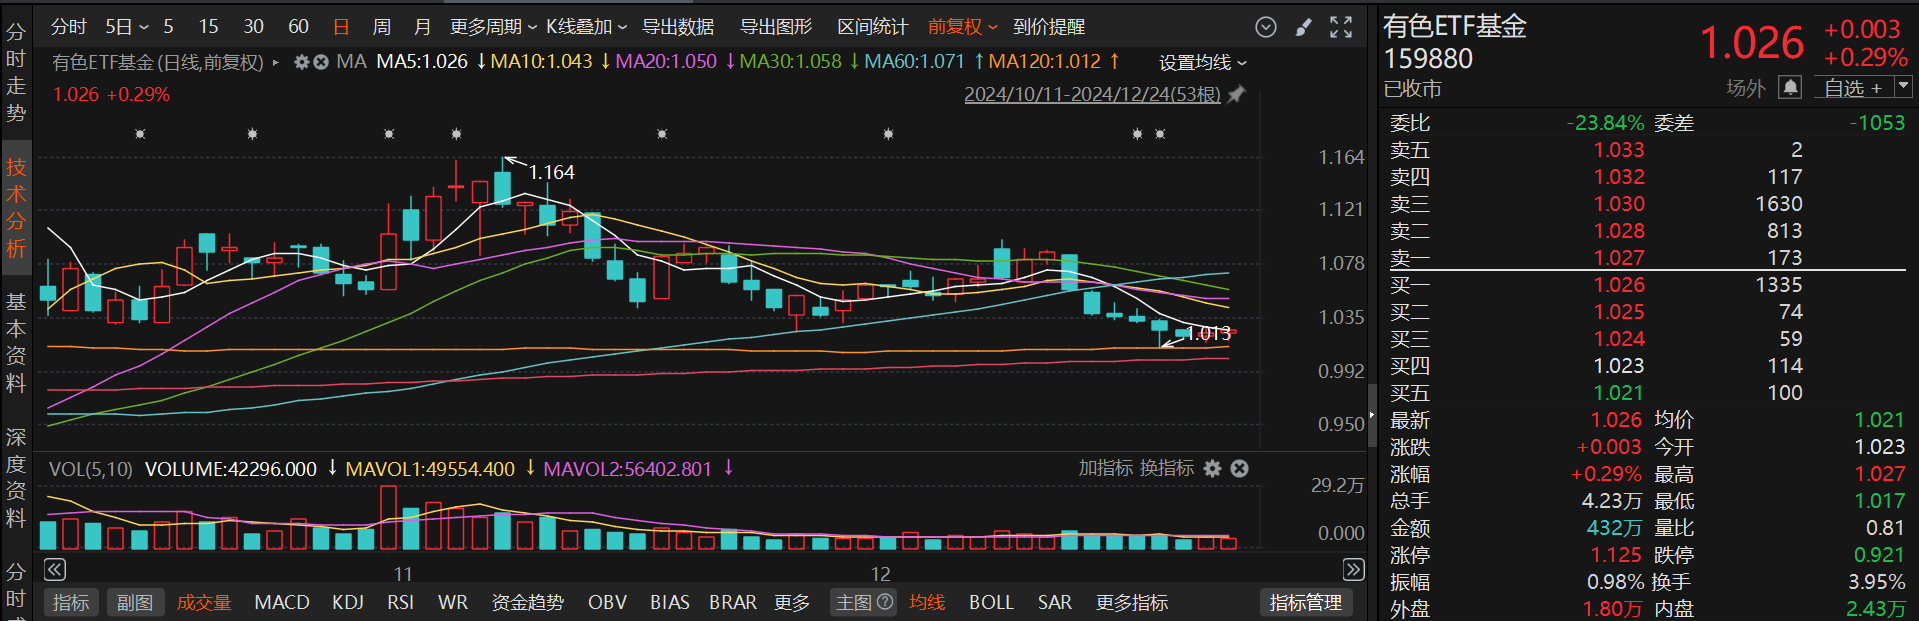
Task: Expand the K线叠加 dropdown
Action: 587,27
